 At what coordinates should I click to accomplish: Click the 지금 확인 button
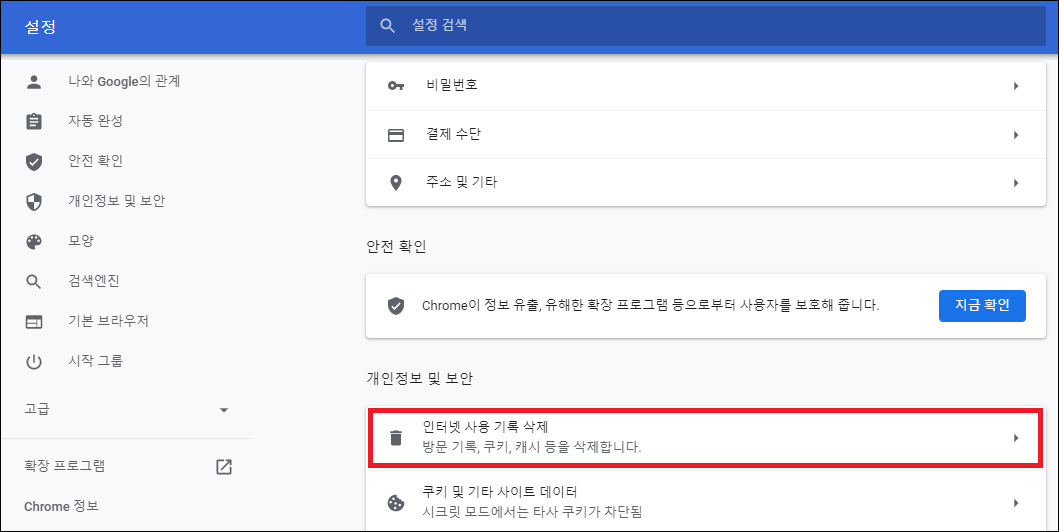pyautogui.click(x=982, y=306)
